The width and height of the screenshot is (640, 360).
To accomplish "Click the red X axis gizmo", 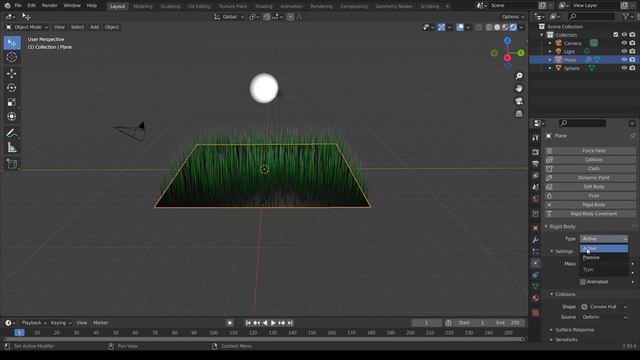I will coord(507,58).
